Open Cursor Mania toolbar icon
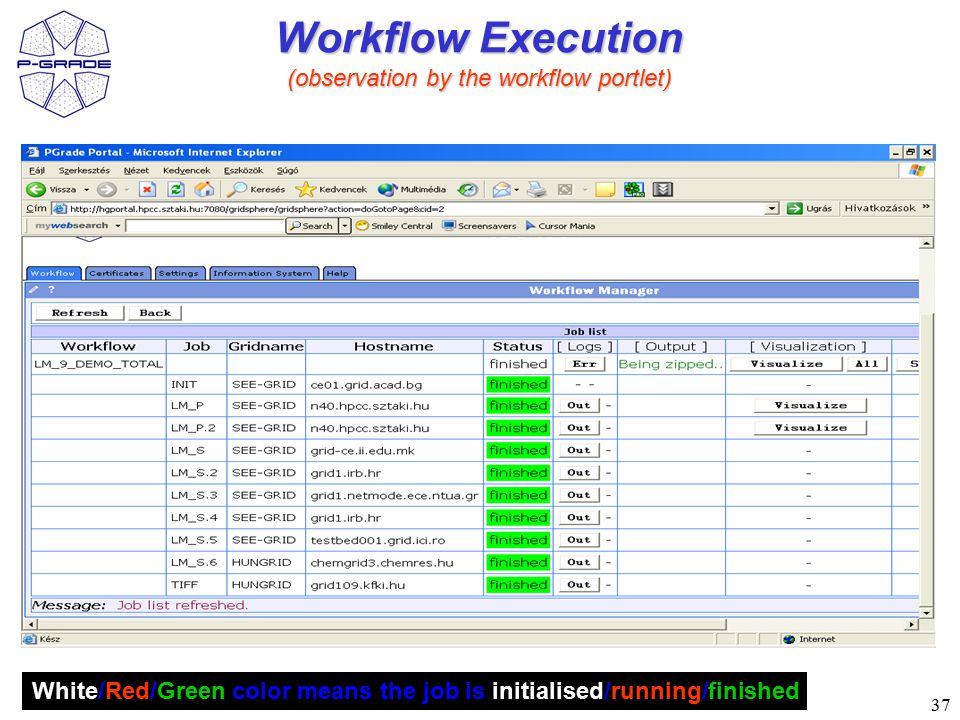The height and width of the screenshot is (720, 960). (x=530, y=226)
